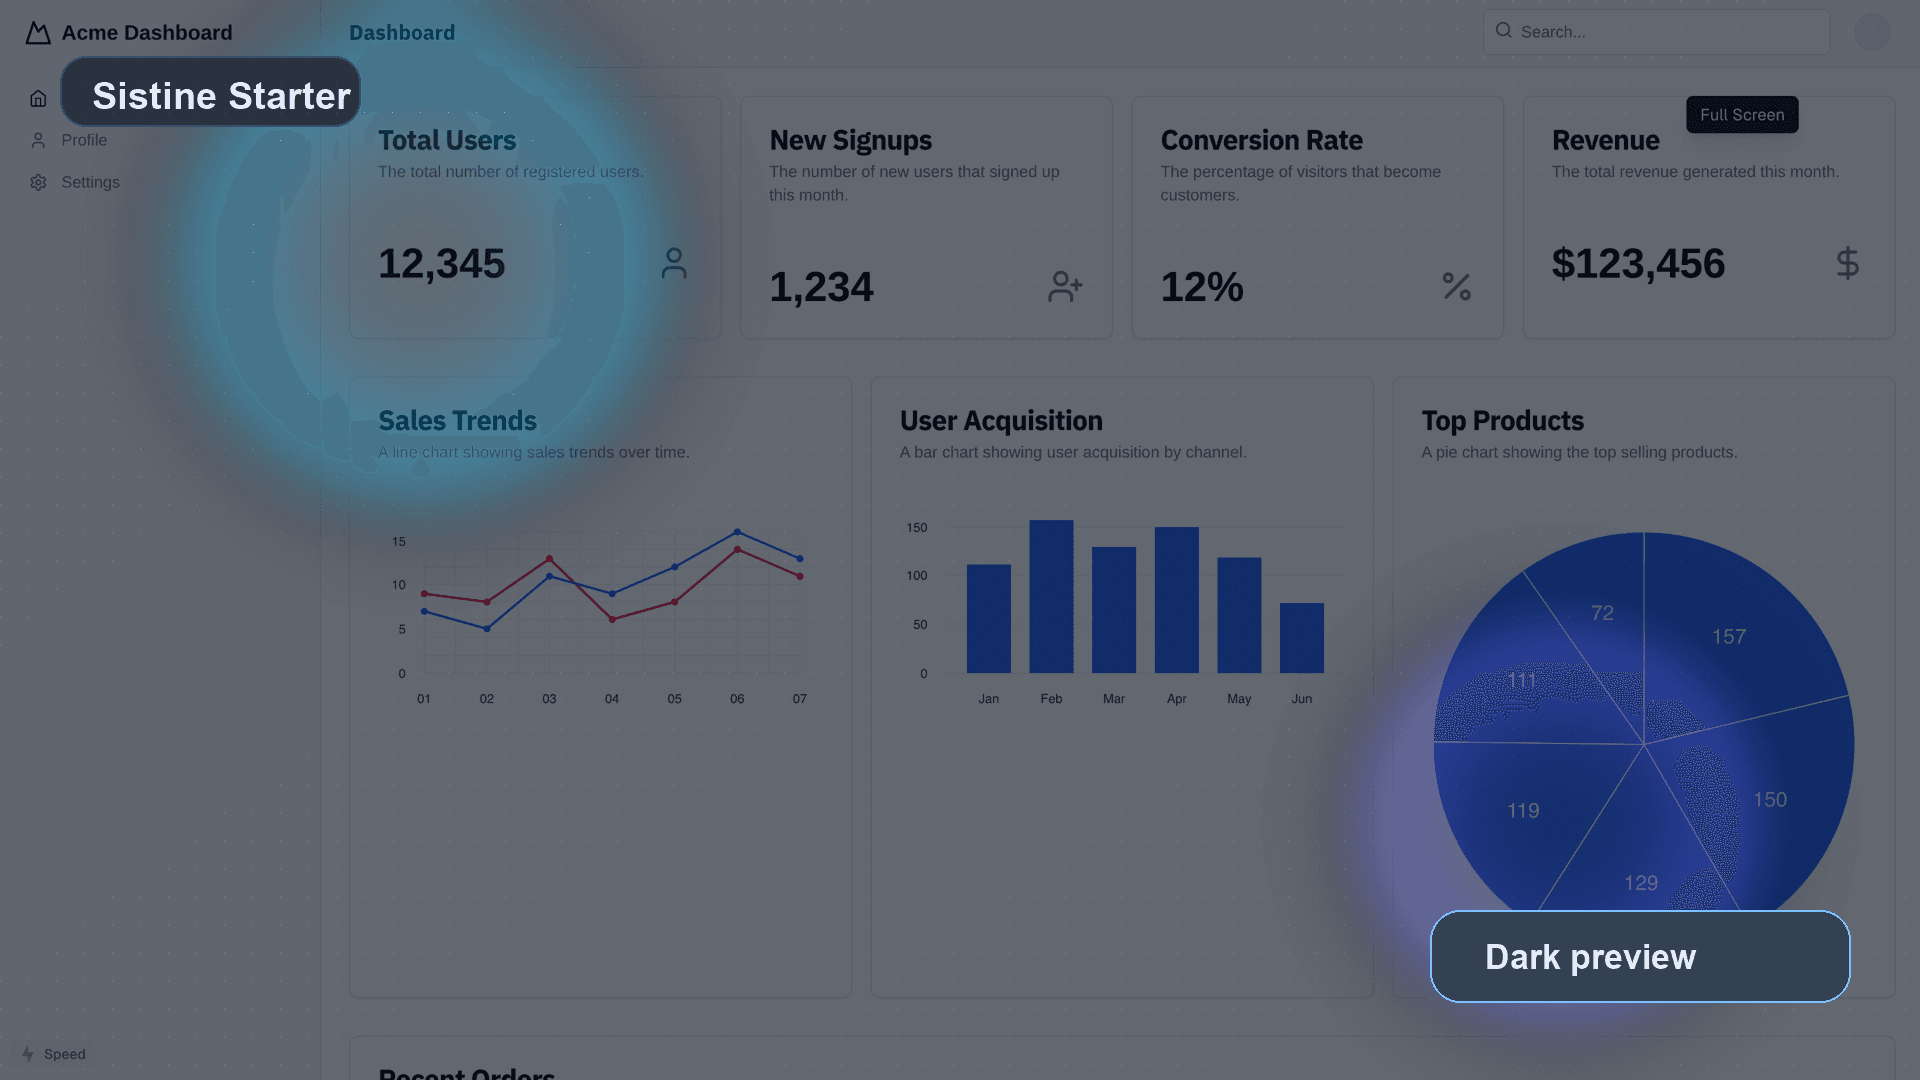The width and height of the screenshot is (1920, 1080).
Task: Click the user icon in the Total Users card
Action: [x=674, y=263]
